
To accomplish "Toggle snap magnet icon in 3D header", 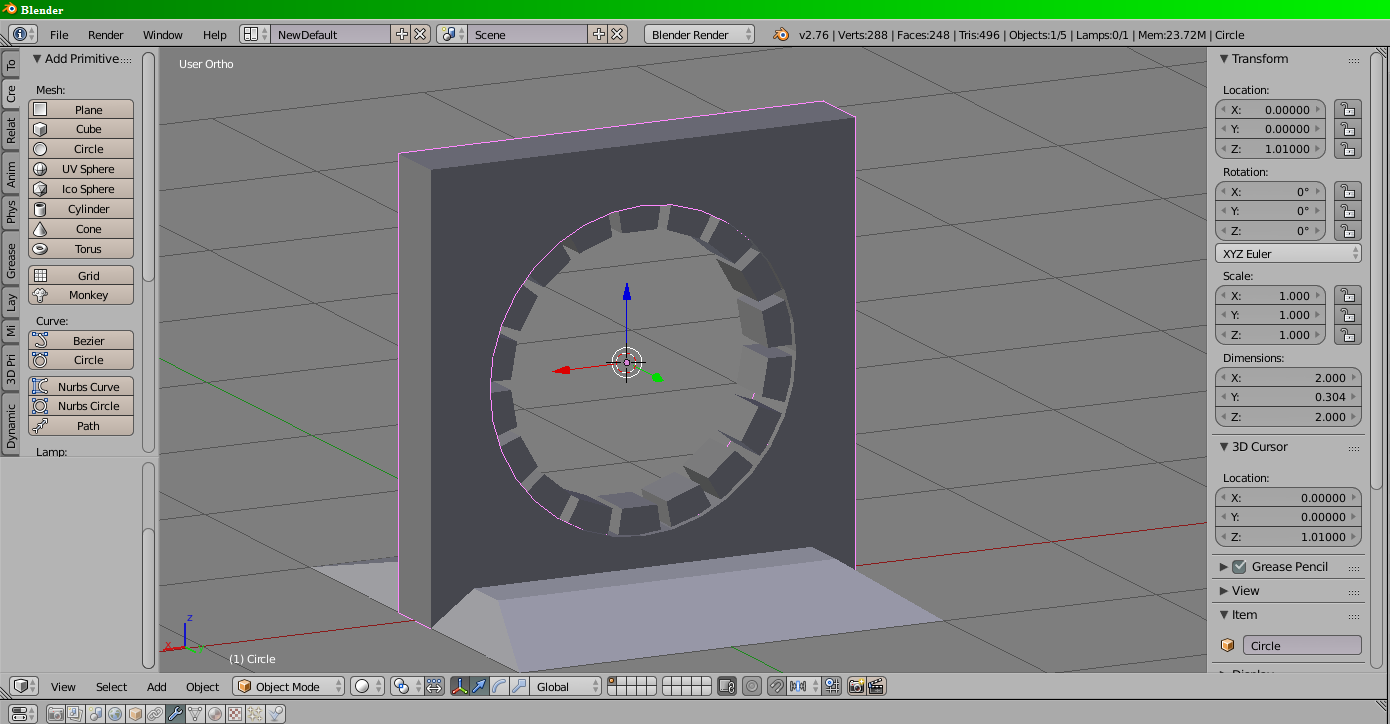I will tap(776, 686).
